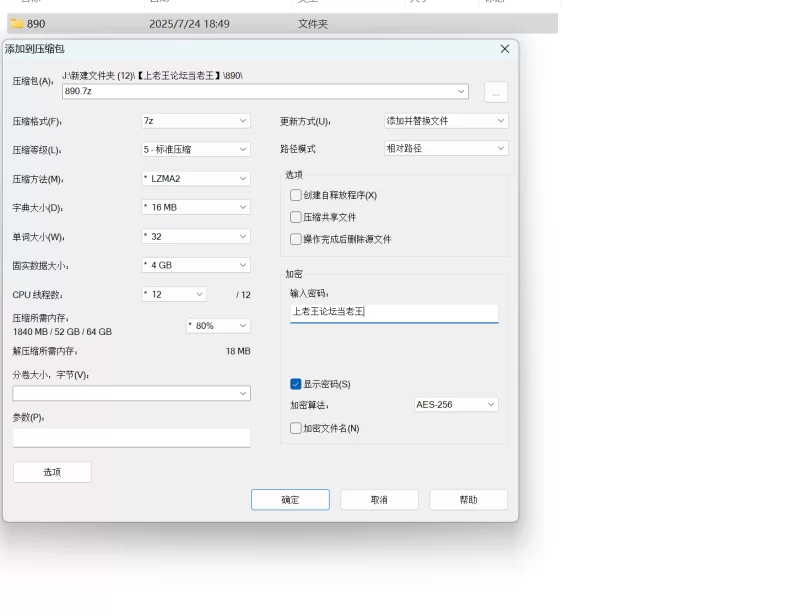Uncheck the 显示密码 checkbox
This screenshot has height=616, width=800.
pos(295,384)
